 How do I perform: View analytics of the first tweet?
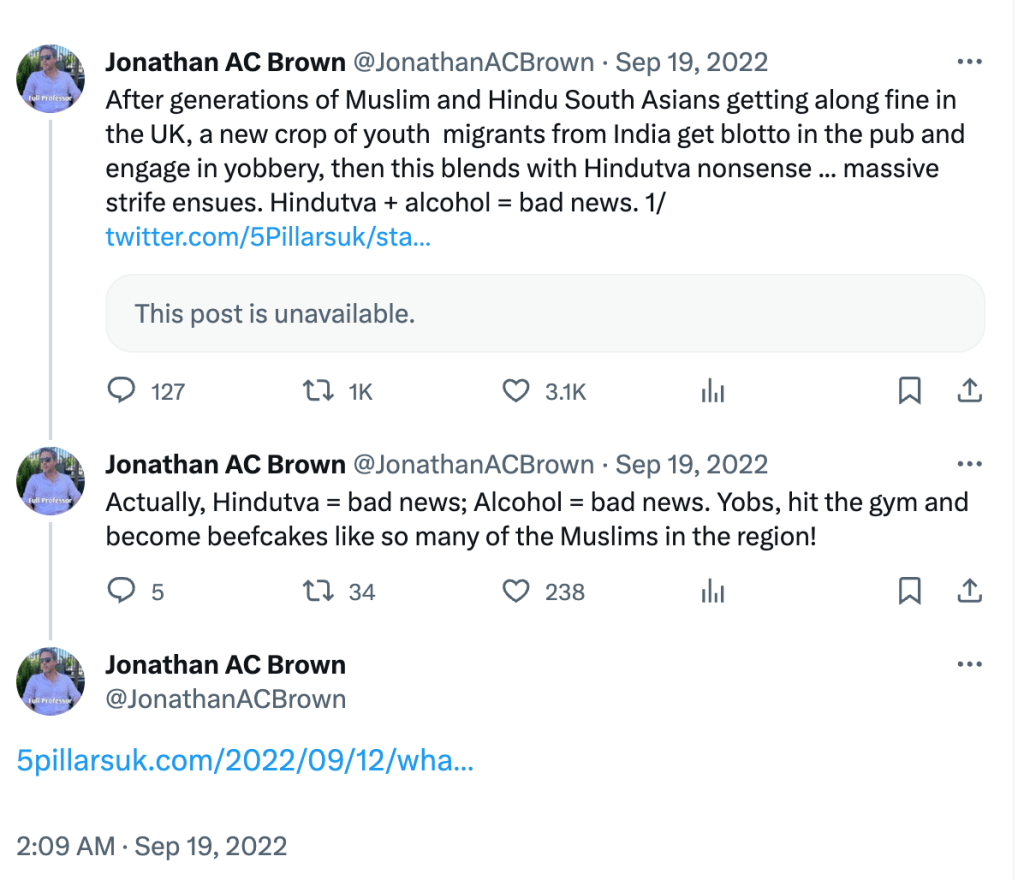click(713, 391)
